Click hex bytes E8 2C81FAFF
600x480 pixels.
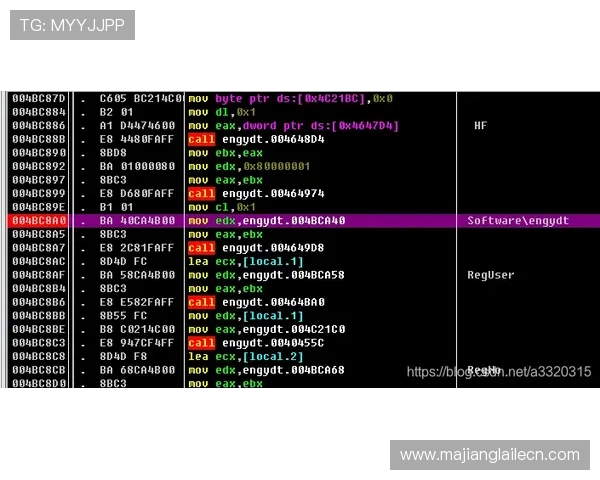pyautogui.click(x=137, y=248)
